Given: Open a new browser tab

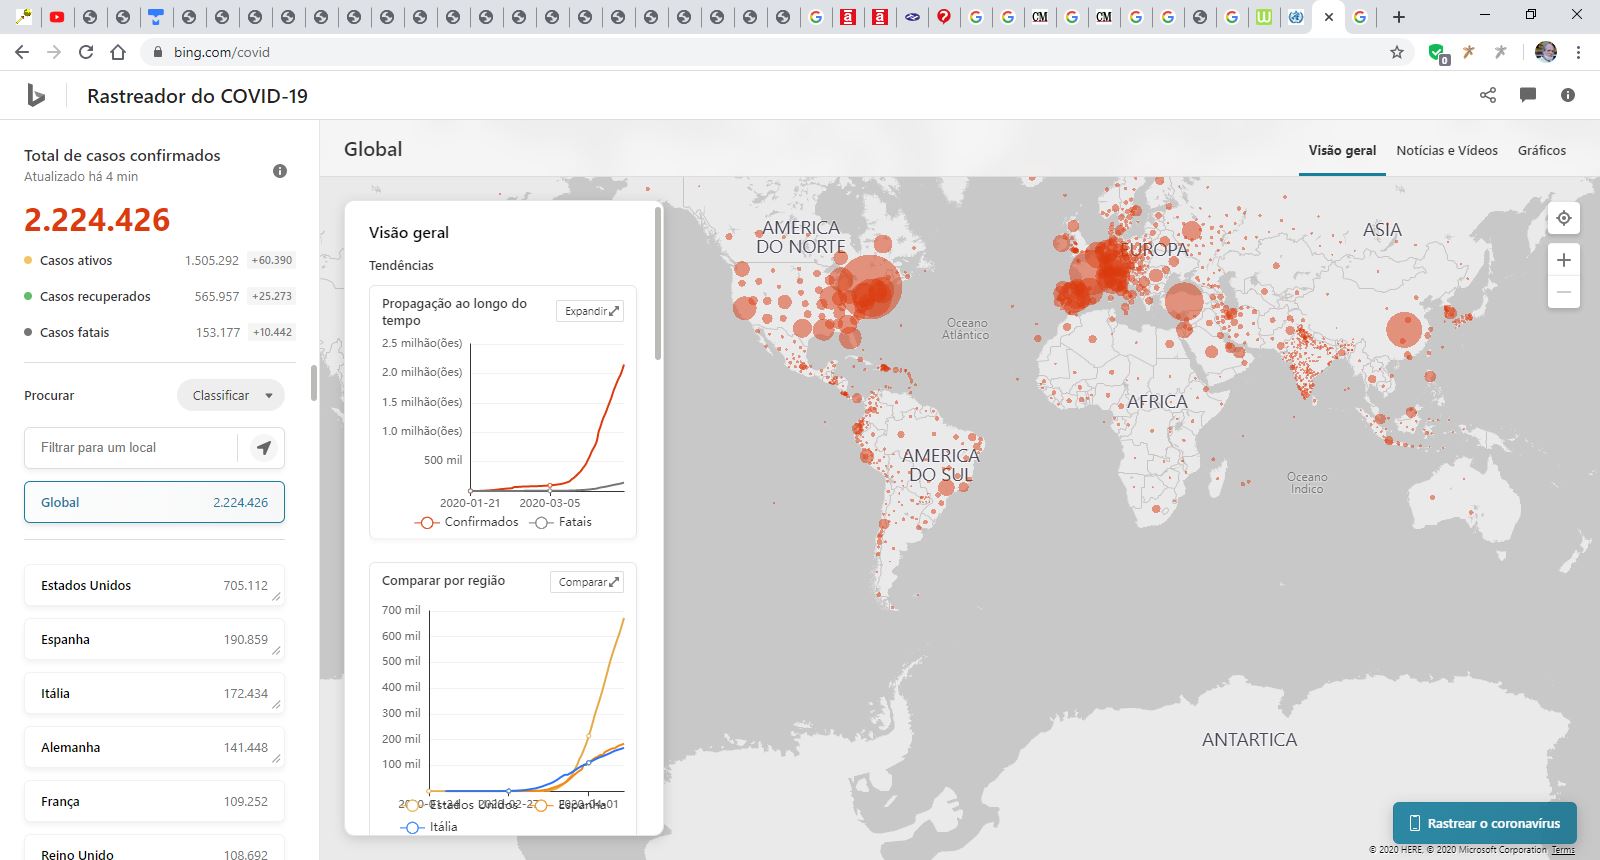Looking at the screenshot, I should pos(1399,17).
